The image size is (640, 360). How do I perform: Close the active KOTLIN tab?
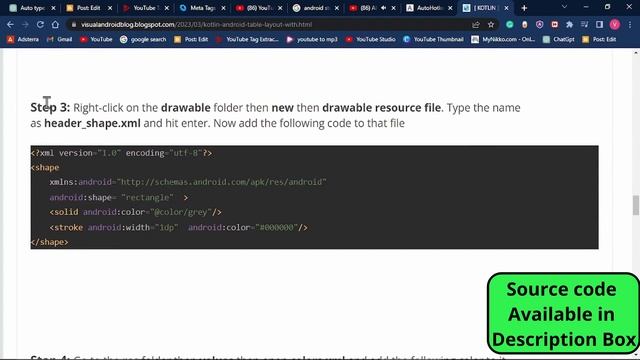pyautogui.click(x=507, y=8)
